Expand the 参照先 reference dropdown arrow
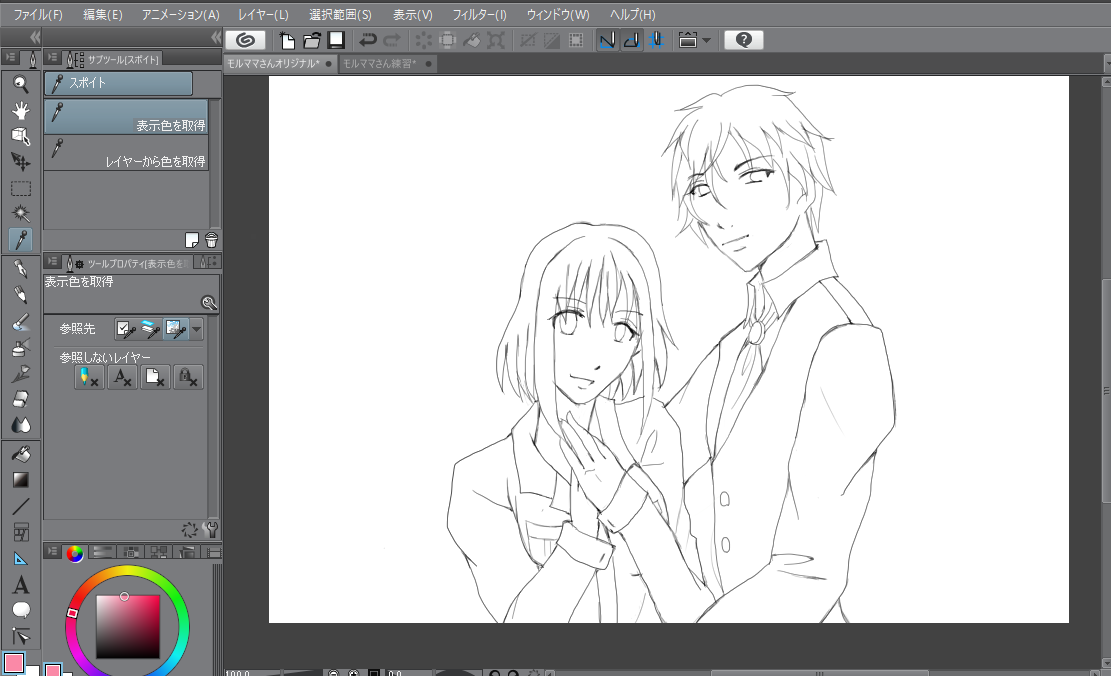Screen dimensions: 1111x676 click(196, 329)
